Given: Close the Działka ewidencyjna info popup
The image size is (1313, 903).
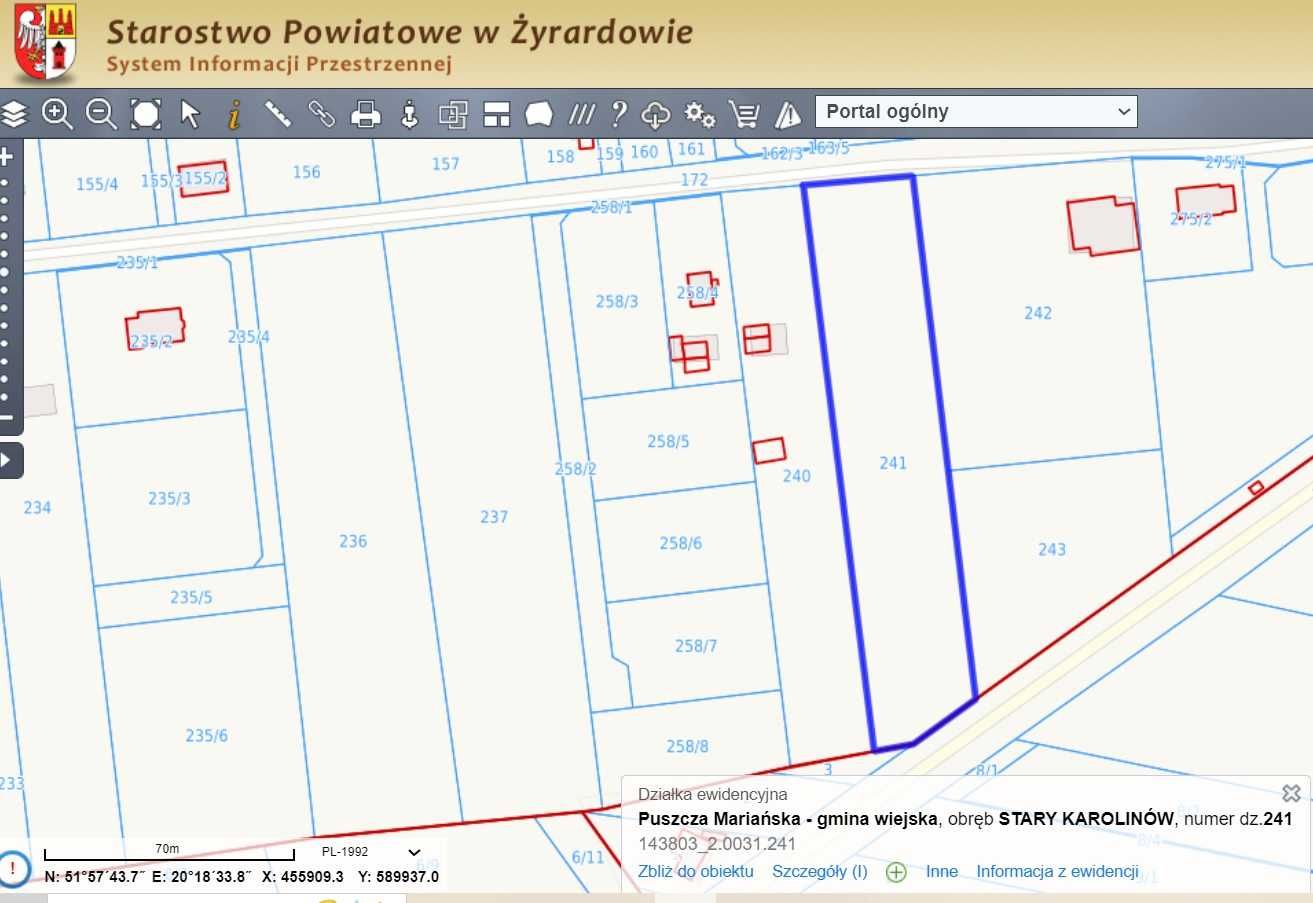Looking at the screenshot, I should click(1291, 793).
